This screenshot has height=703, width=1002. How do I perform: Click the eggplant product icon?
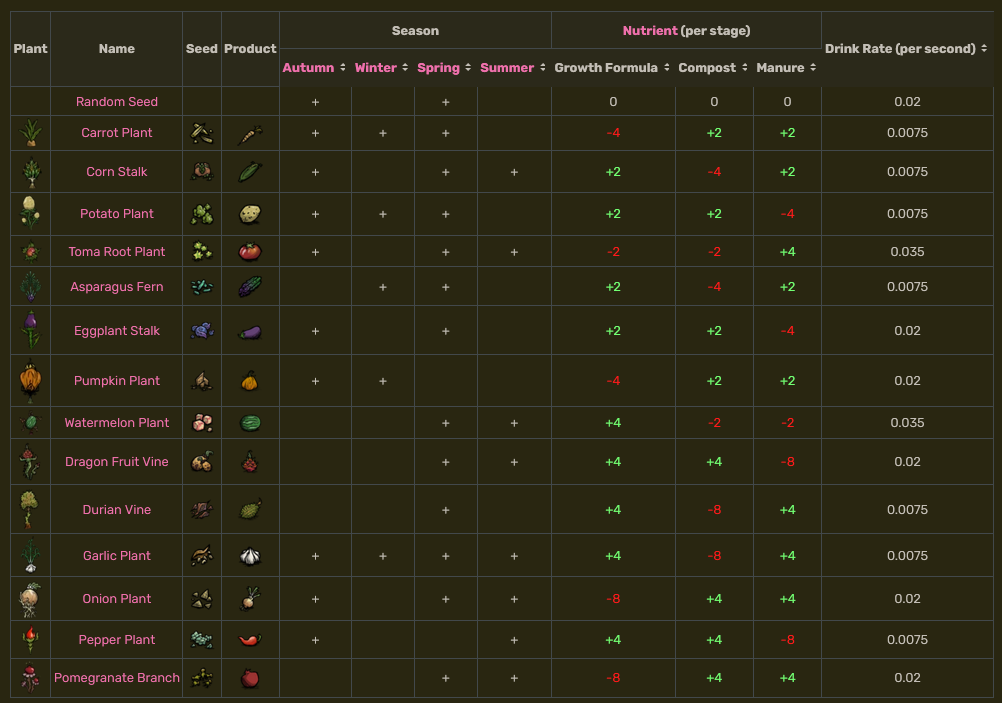[250, 332]
